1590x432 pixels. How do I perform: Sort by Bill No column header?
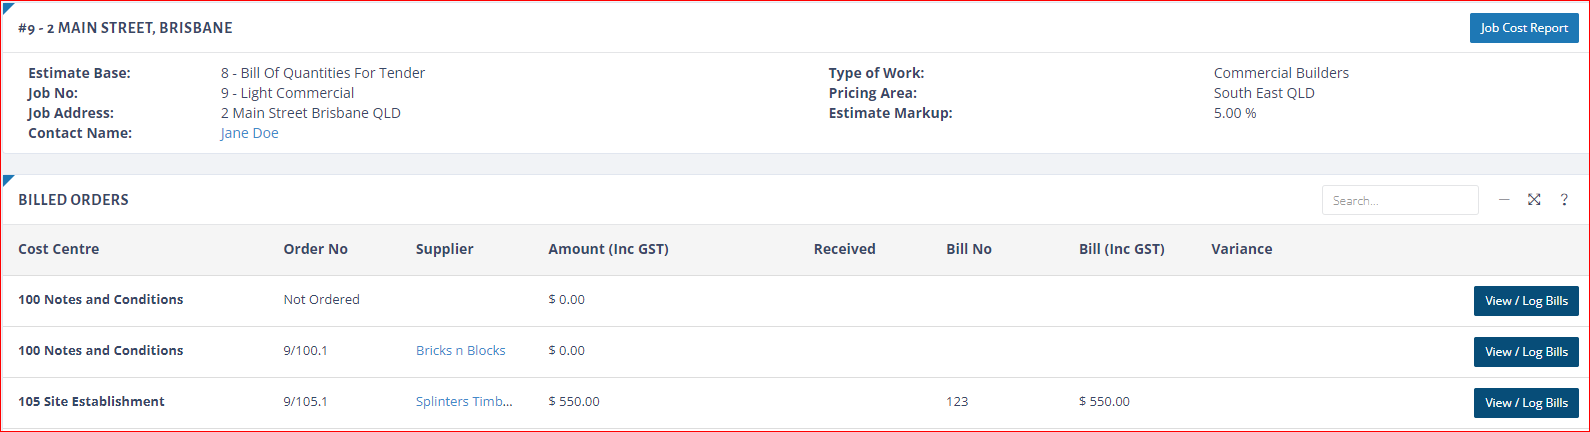click(968, 249)
